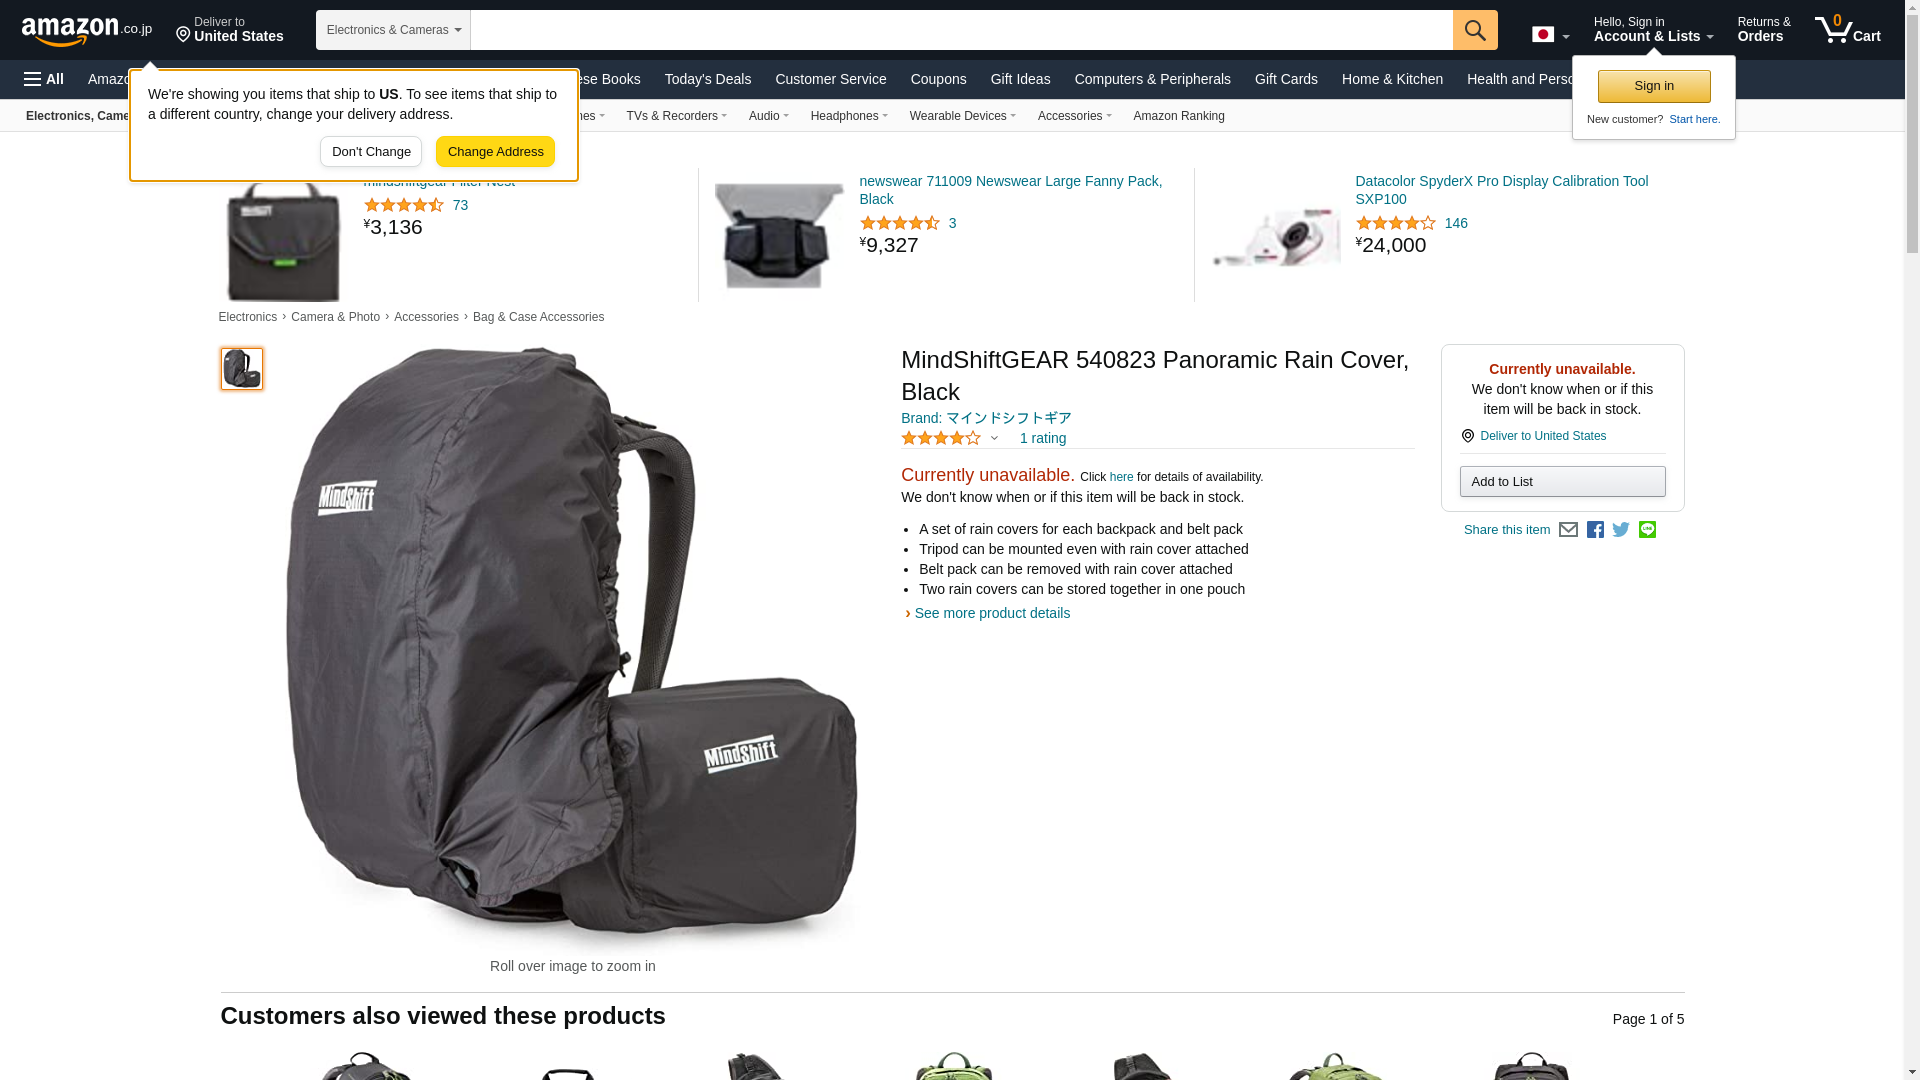The image size is (1920, 1080).
Task: Go to Amazon.co.jp home logo
Action: tap(87, 30)
